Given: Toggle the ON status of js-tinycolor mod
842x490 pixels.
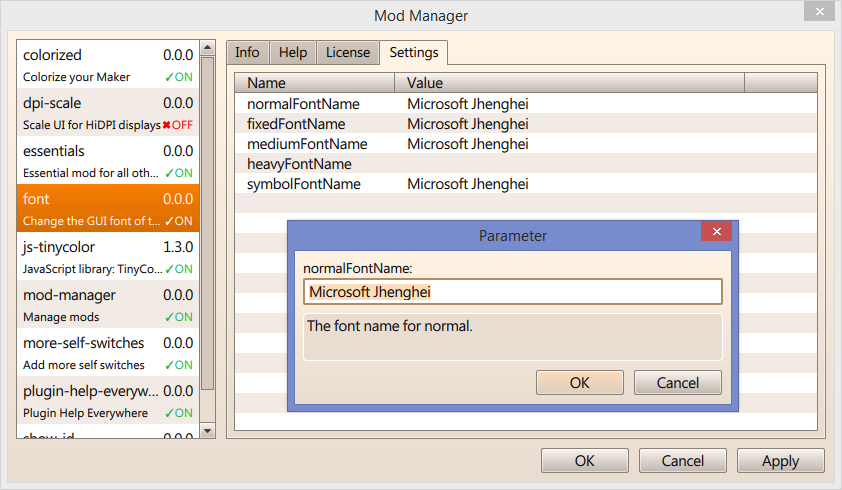Looking at the screenshot, I should 179,269.
